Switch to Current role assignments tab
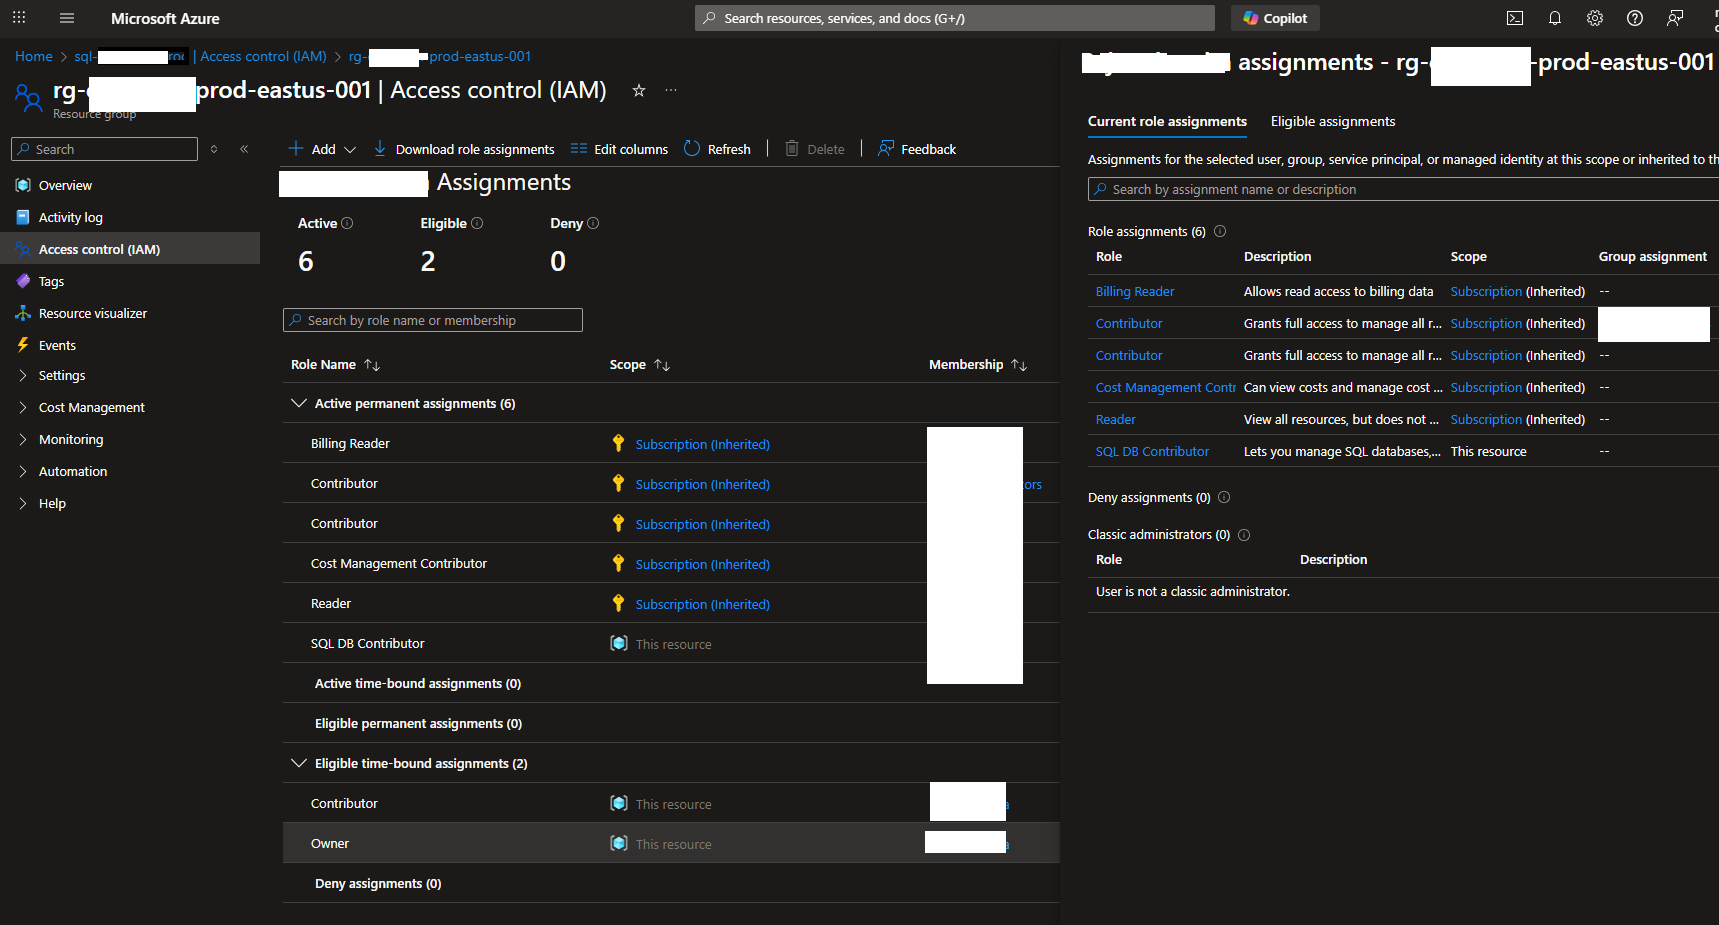 [x=1167, y=121]
